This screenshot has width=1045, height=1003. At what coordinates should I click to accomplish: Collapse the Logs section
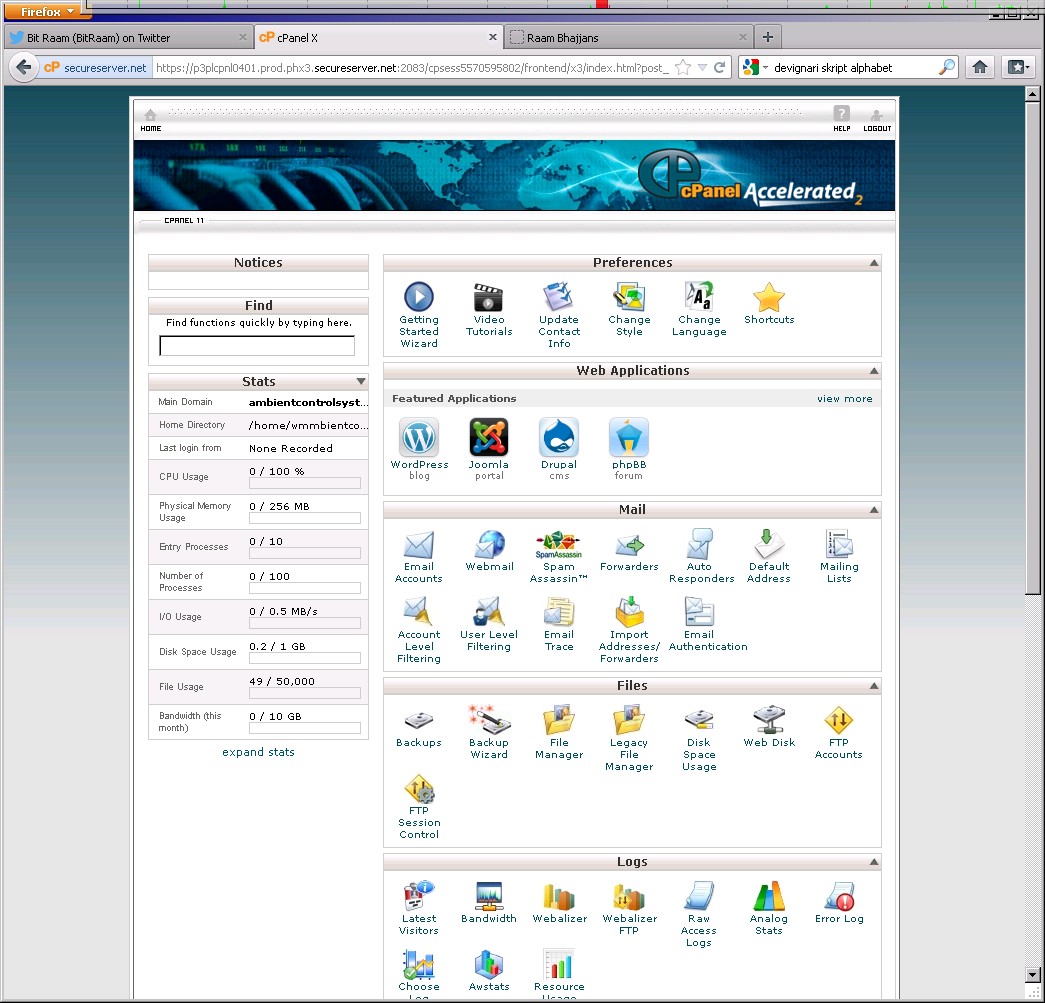click(x=874, y=862)
